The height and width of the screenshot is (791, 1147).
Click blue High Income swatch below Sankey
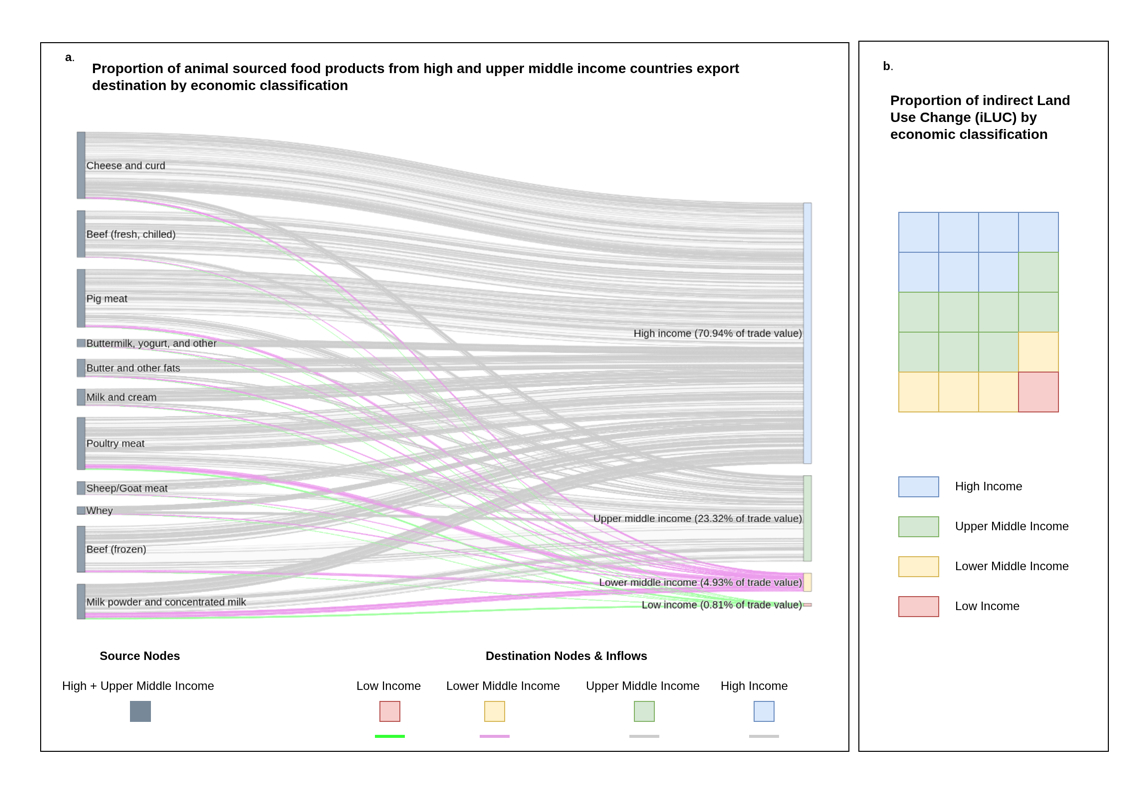coord(764,711)
